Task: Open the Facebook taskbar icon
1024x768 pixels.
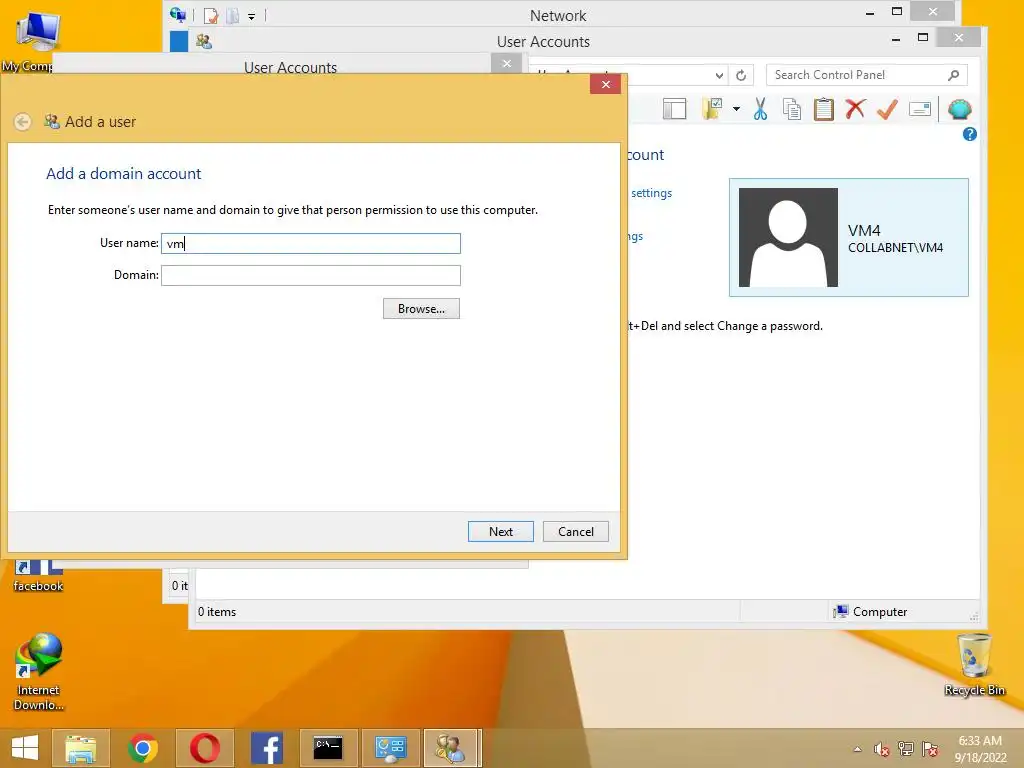Action: pyautogui.click(x=266, y=748)
